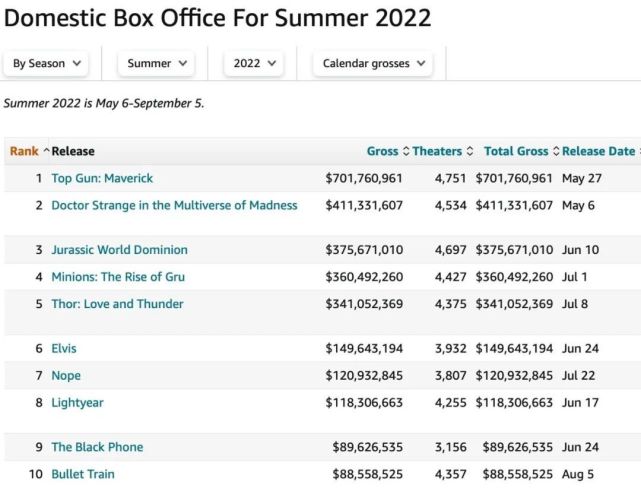Open the 2022 year dropdown
Screen dimensions: 641x501
[254, 63]
